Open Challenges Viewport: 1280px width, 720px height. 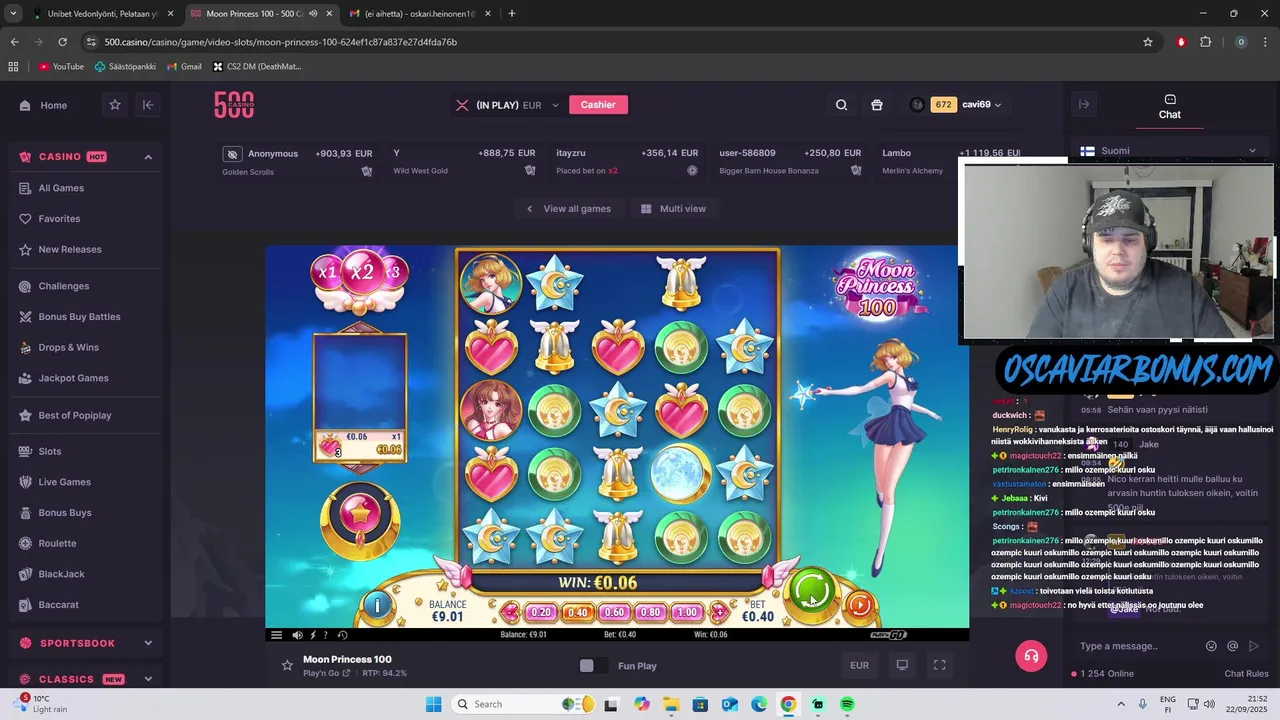point(64,286)
